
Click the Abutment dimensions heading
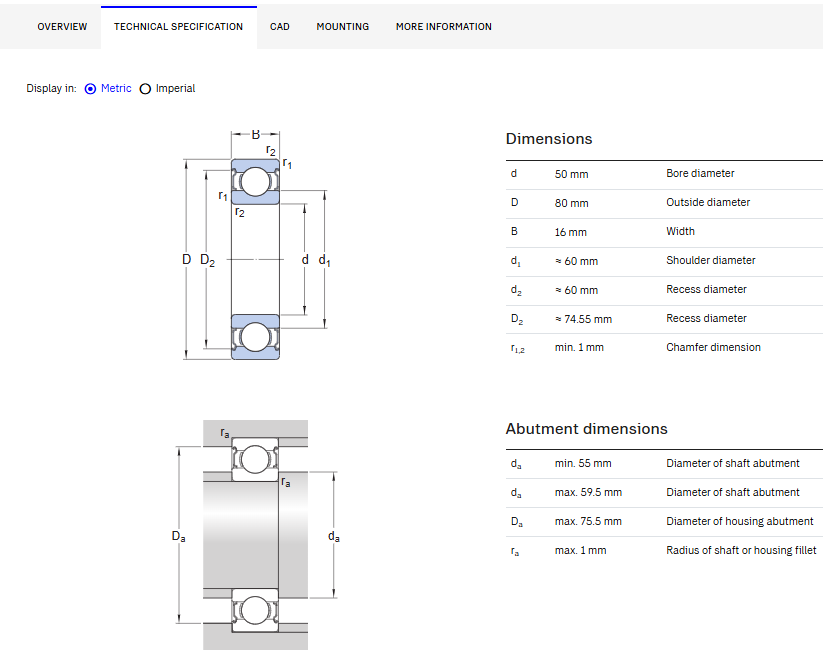(x=586, y=429)
